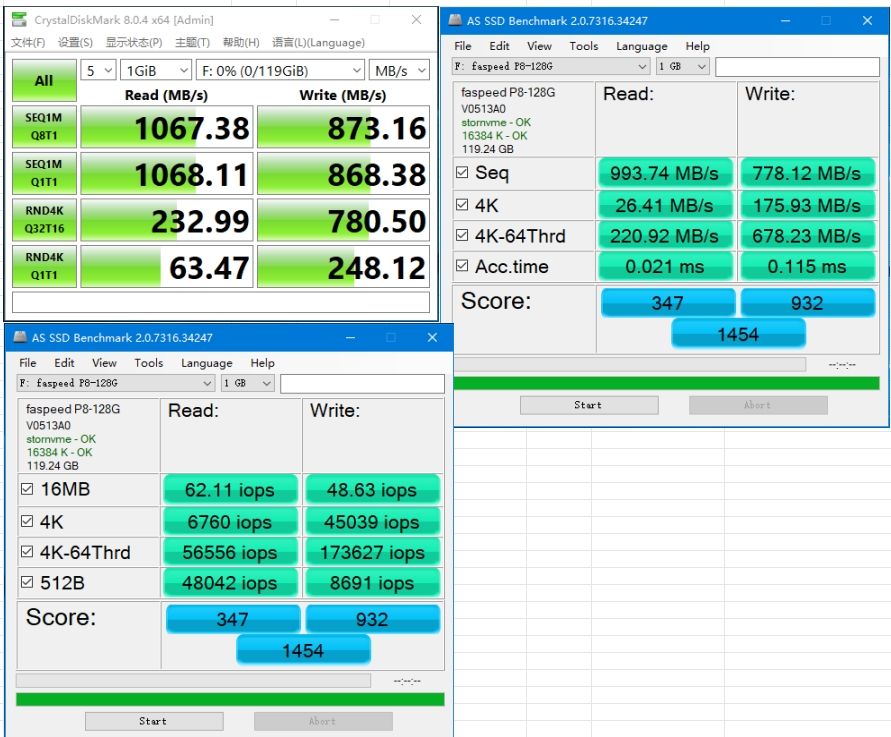Click the CrystalDiskMark app icon in title bar
891x737 pixels.
(x=19, y=19)
